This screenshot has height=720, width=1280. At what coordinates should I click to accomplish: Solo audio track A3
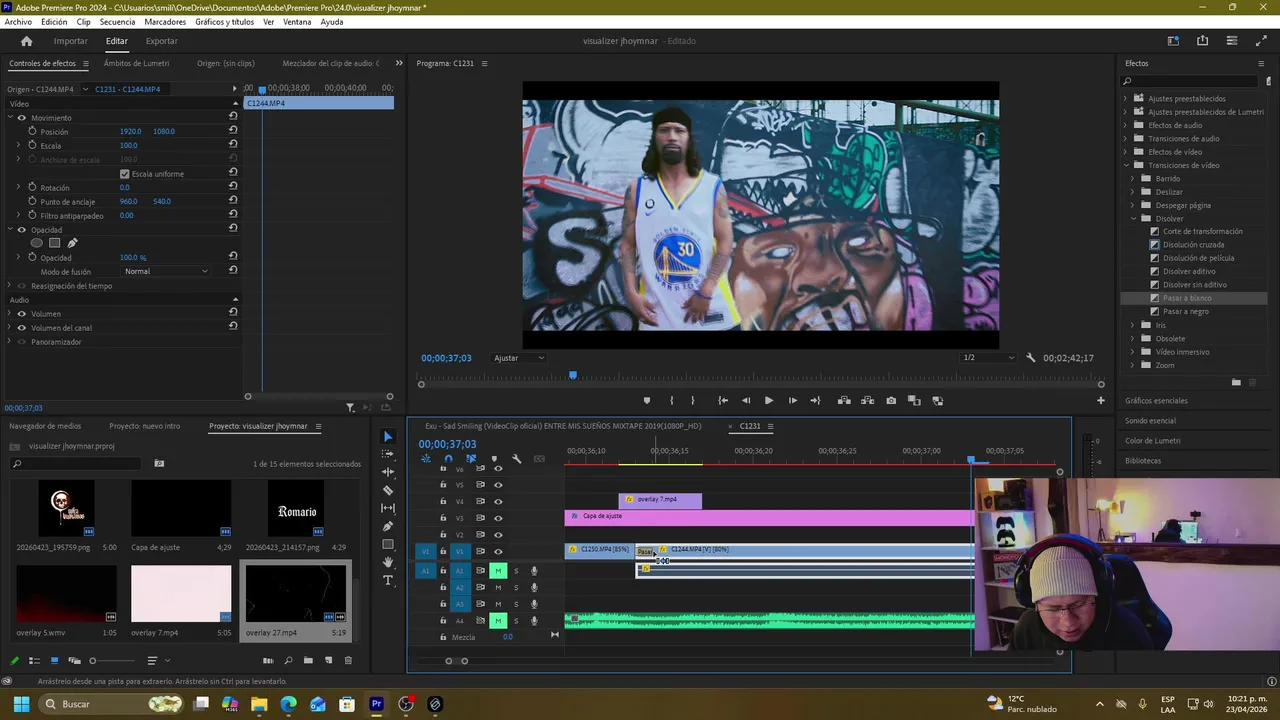pyautogui.click(x=516, y=604)
